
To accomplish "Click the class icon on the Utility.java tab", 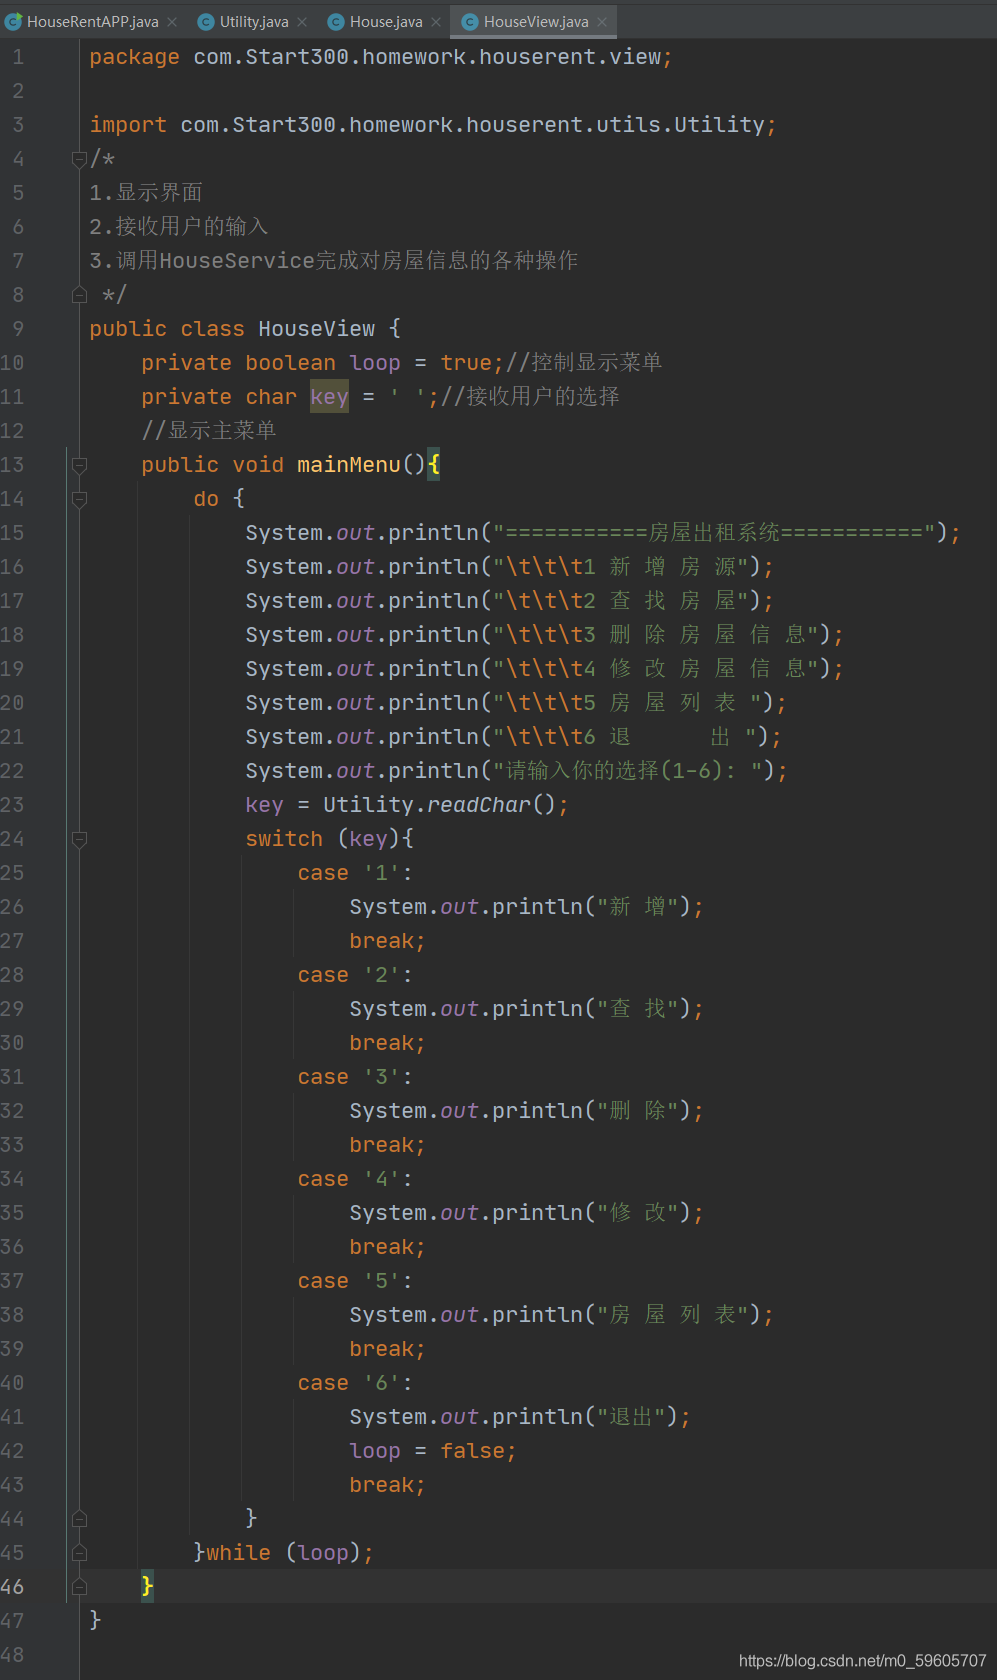I will tap(205, 22).
